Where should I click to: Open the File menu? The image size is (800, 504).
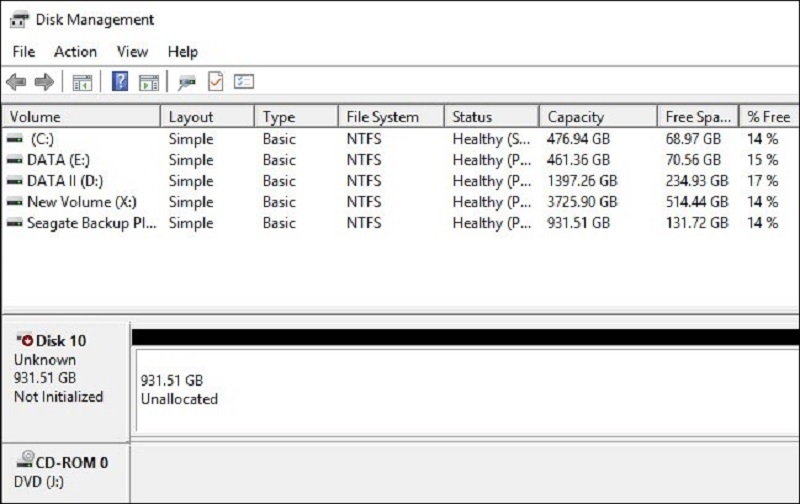tap(23, 51)
